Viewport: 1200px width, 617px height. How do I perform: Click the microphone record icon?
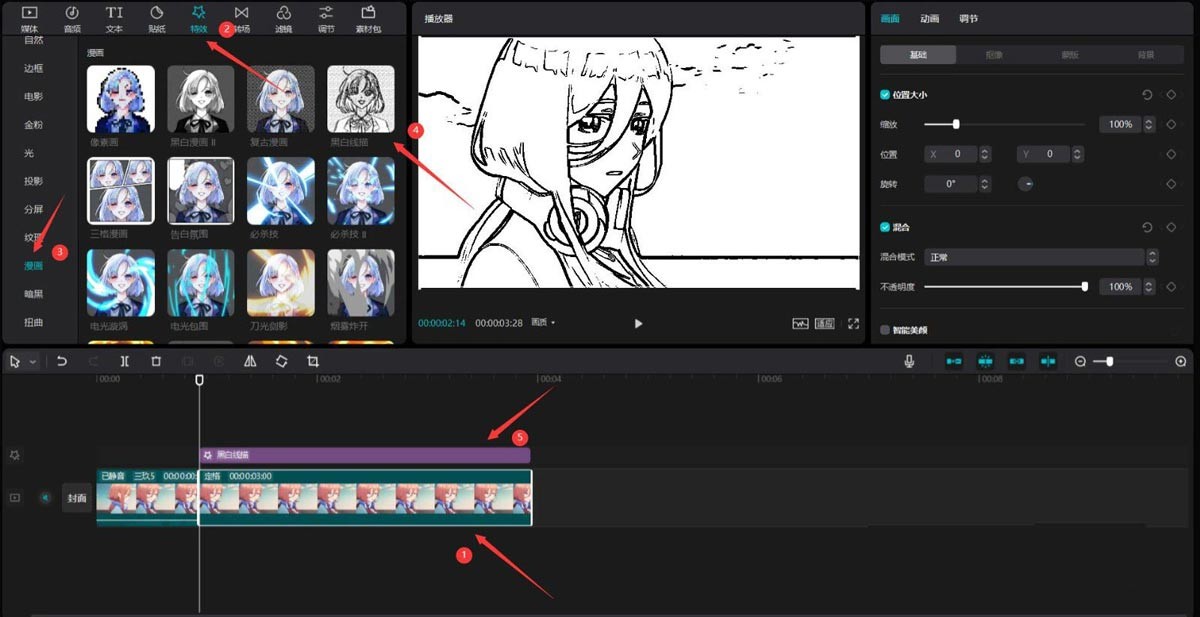pos(910,361)
